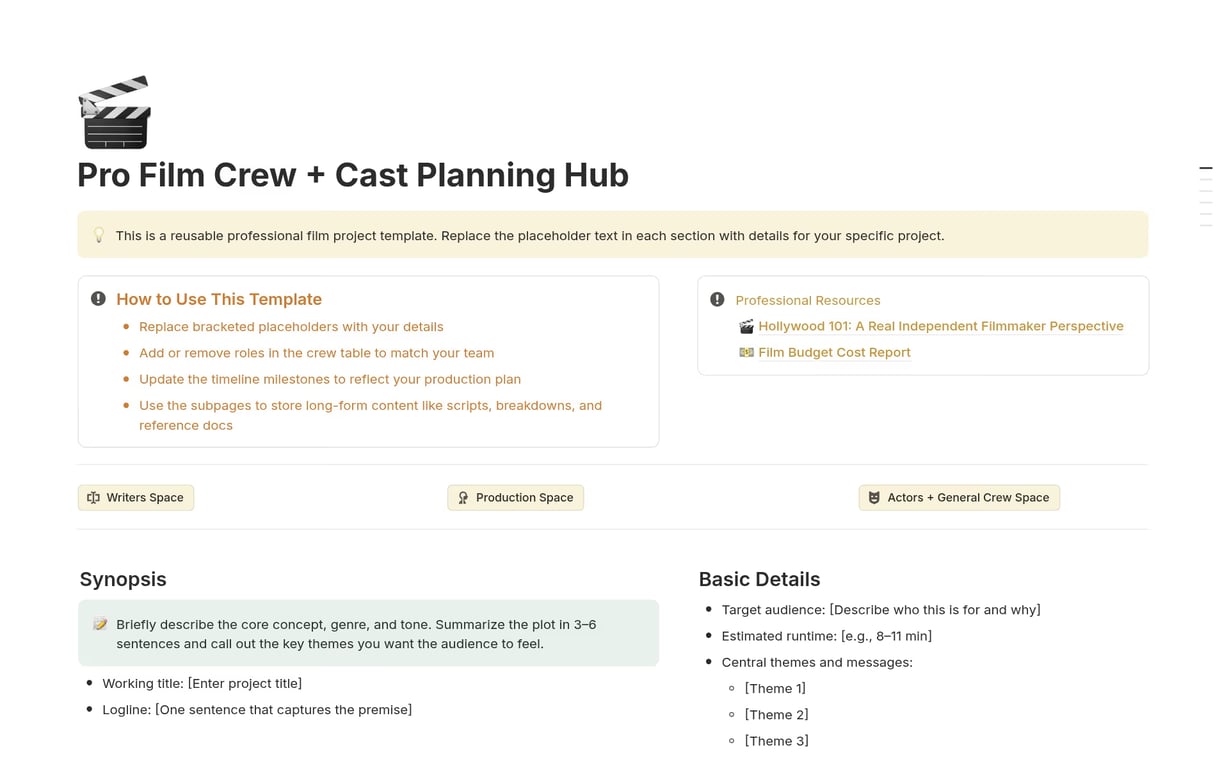Select the Synopsis heading
1229x768 pixels.
[123, 579]
